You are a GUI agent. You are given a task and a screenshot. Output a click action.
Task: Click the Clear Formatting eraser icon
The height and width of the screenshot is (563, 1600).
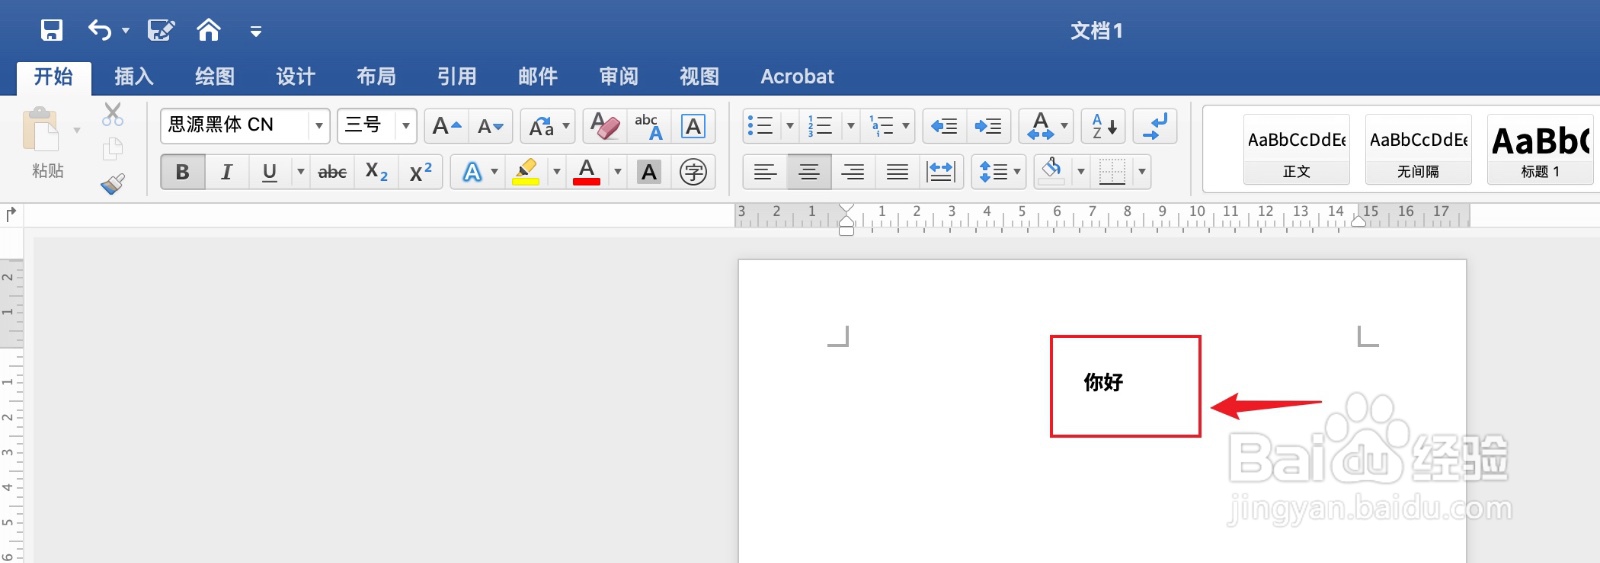[605, 126]
